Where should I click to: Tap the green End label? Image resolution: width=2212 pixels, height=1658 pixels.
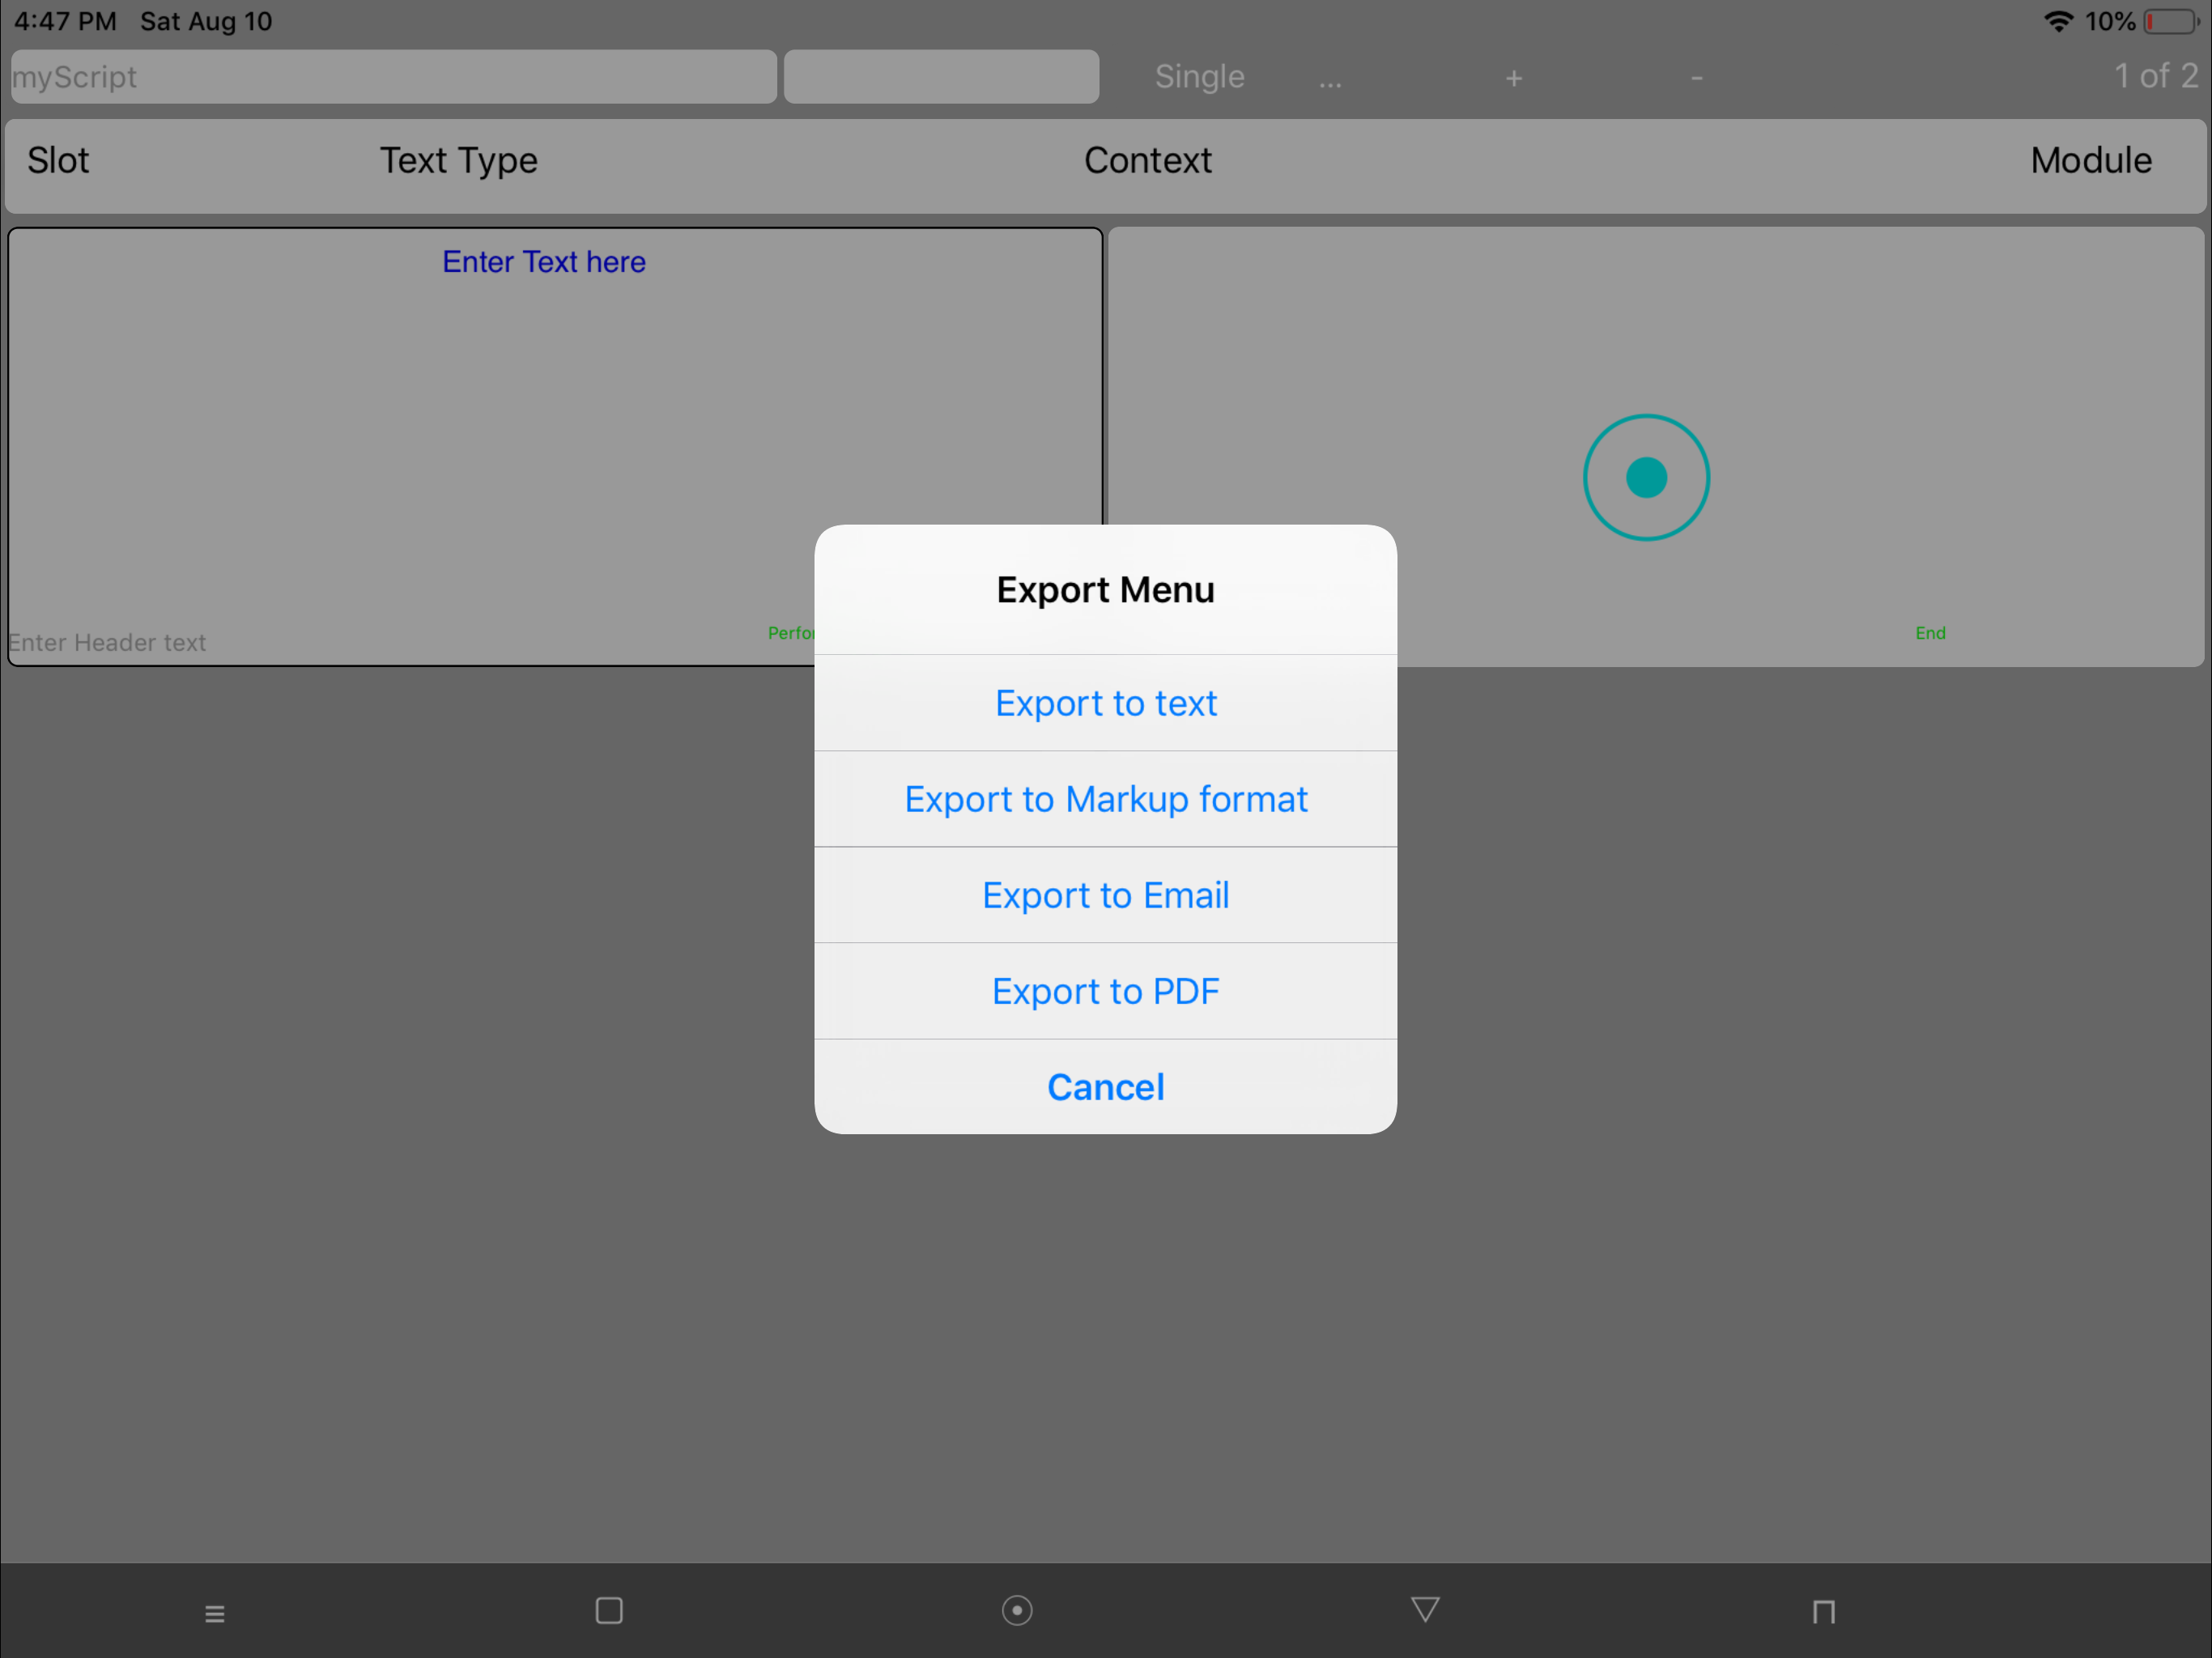point(1930,633)
